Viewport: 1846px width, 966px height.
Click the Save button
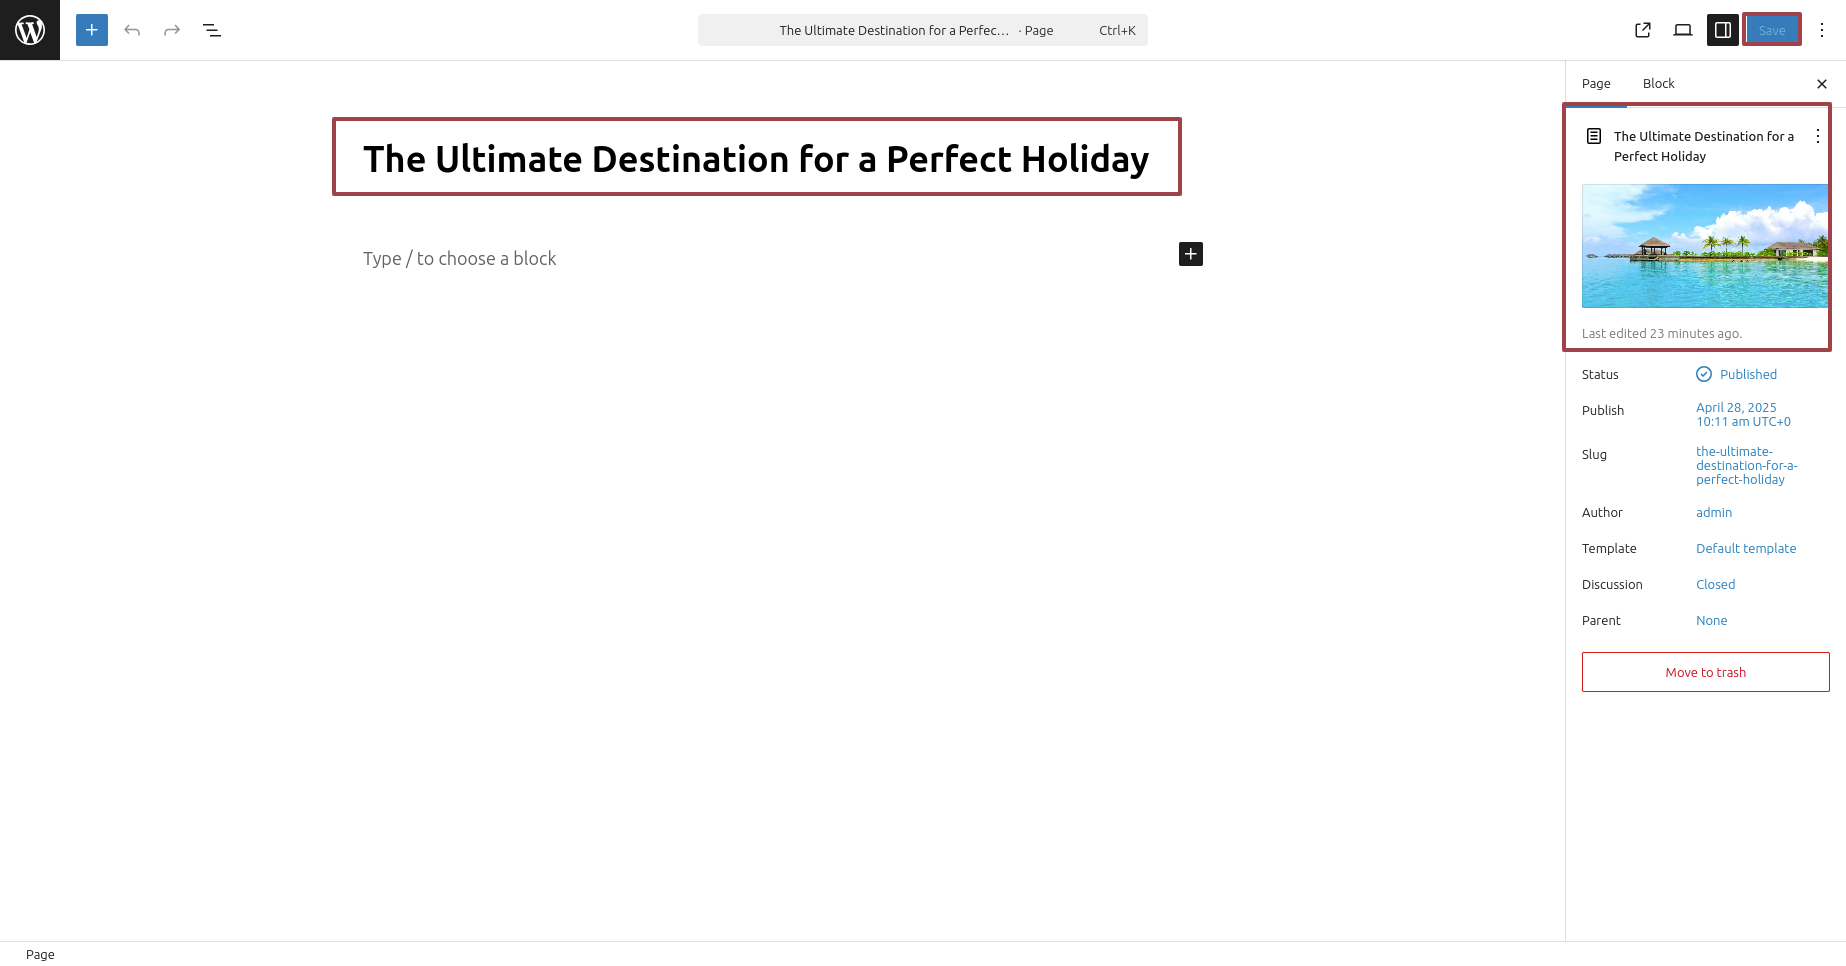tap(1771, 30)
